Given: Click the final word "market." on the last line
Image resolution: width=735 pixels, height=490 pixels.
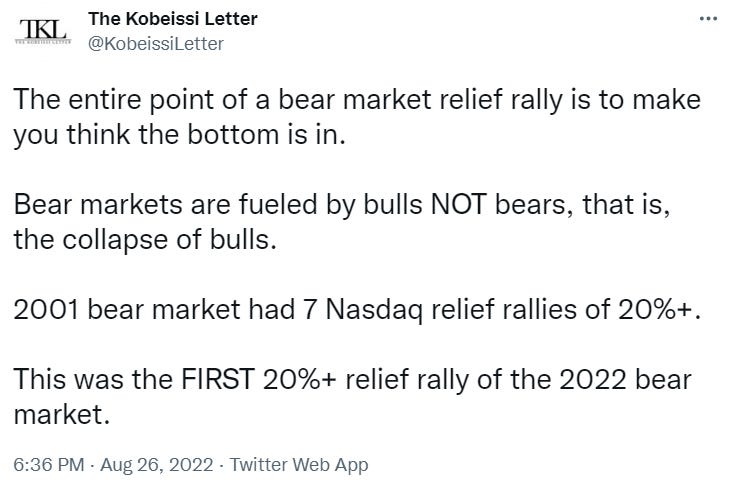Looking at the screenshot, I should point(59,415).
